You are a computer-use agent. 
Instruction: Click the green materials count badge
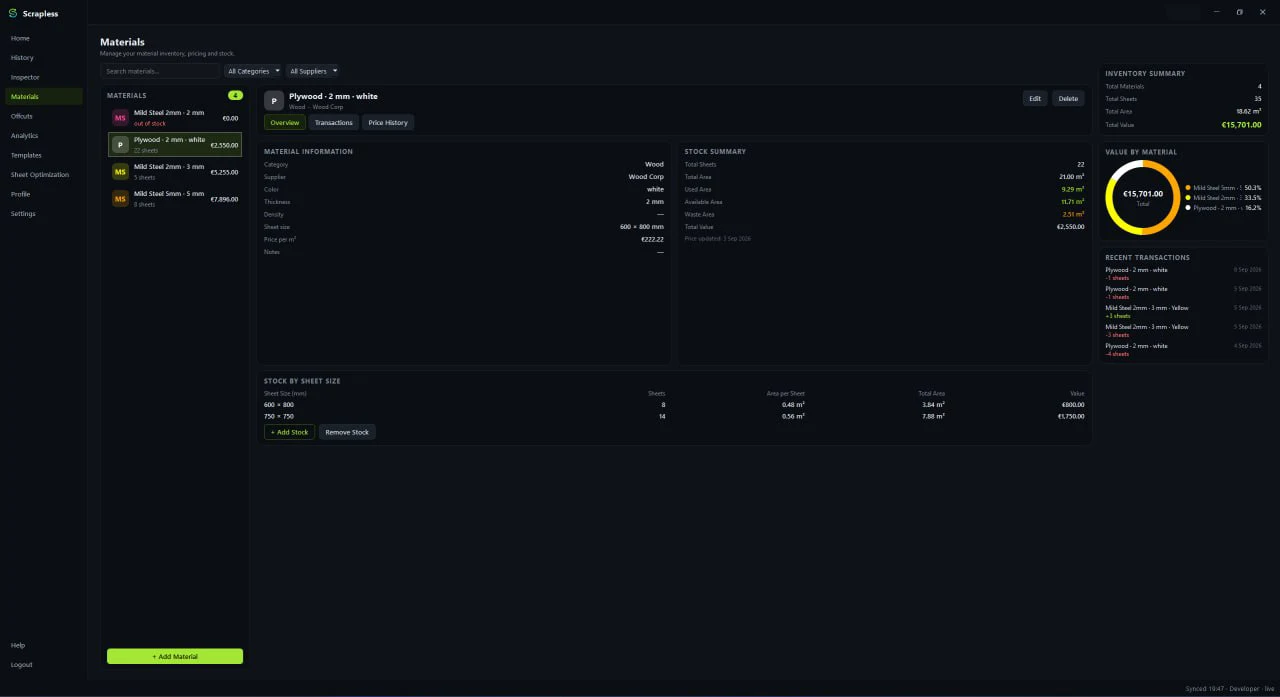click(235, 95)
